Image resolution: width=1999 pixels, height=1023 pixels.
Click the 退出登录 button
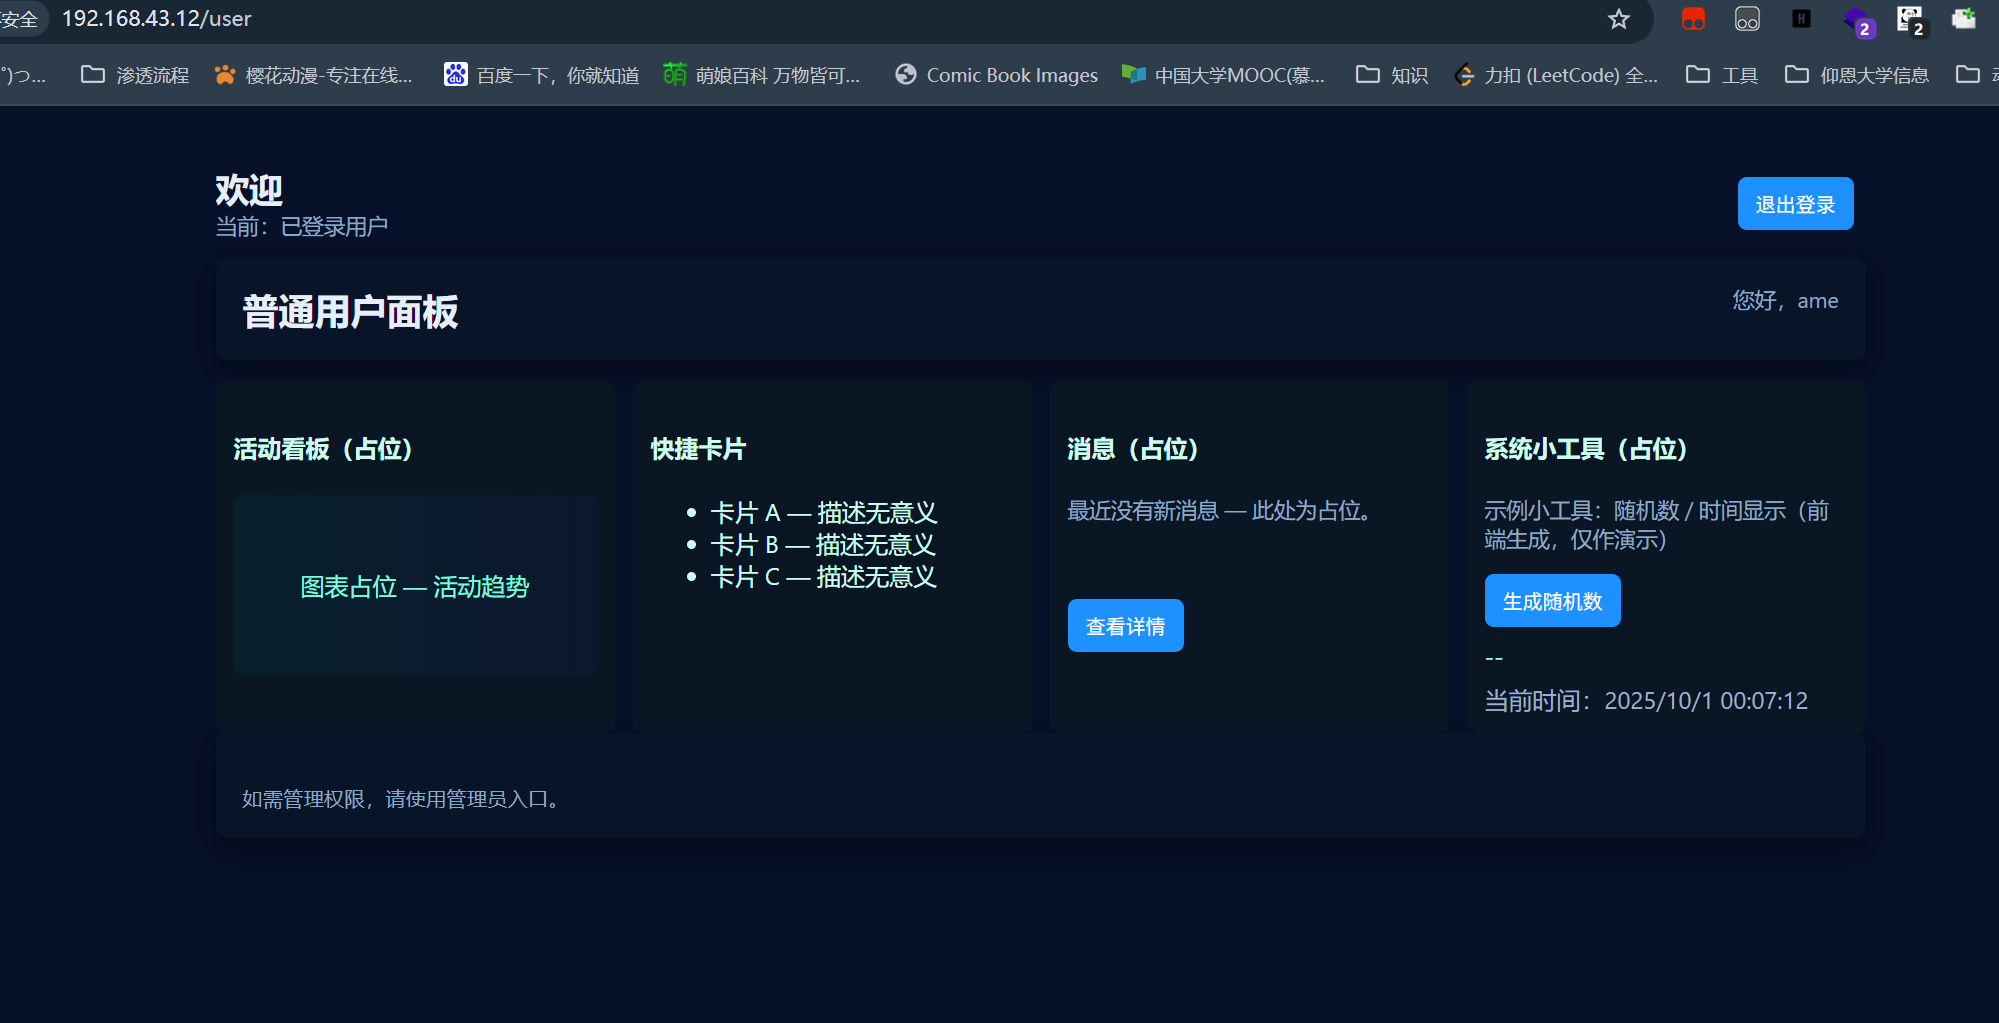point(1795,204)
